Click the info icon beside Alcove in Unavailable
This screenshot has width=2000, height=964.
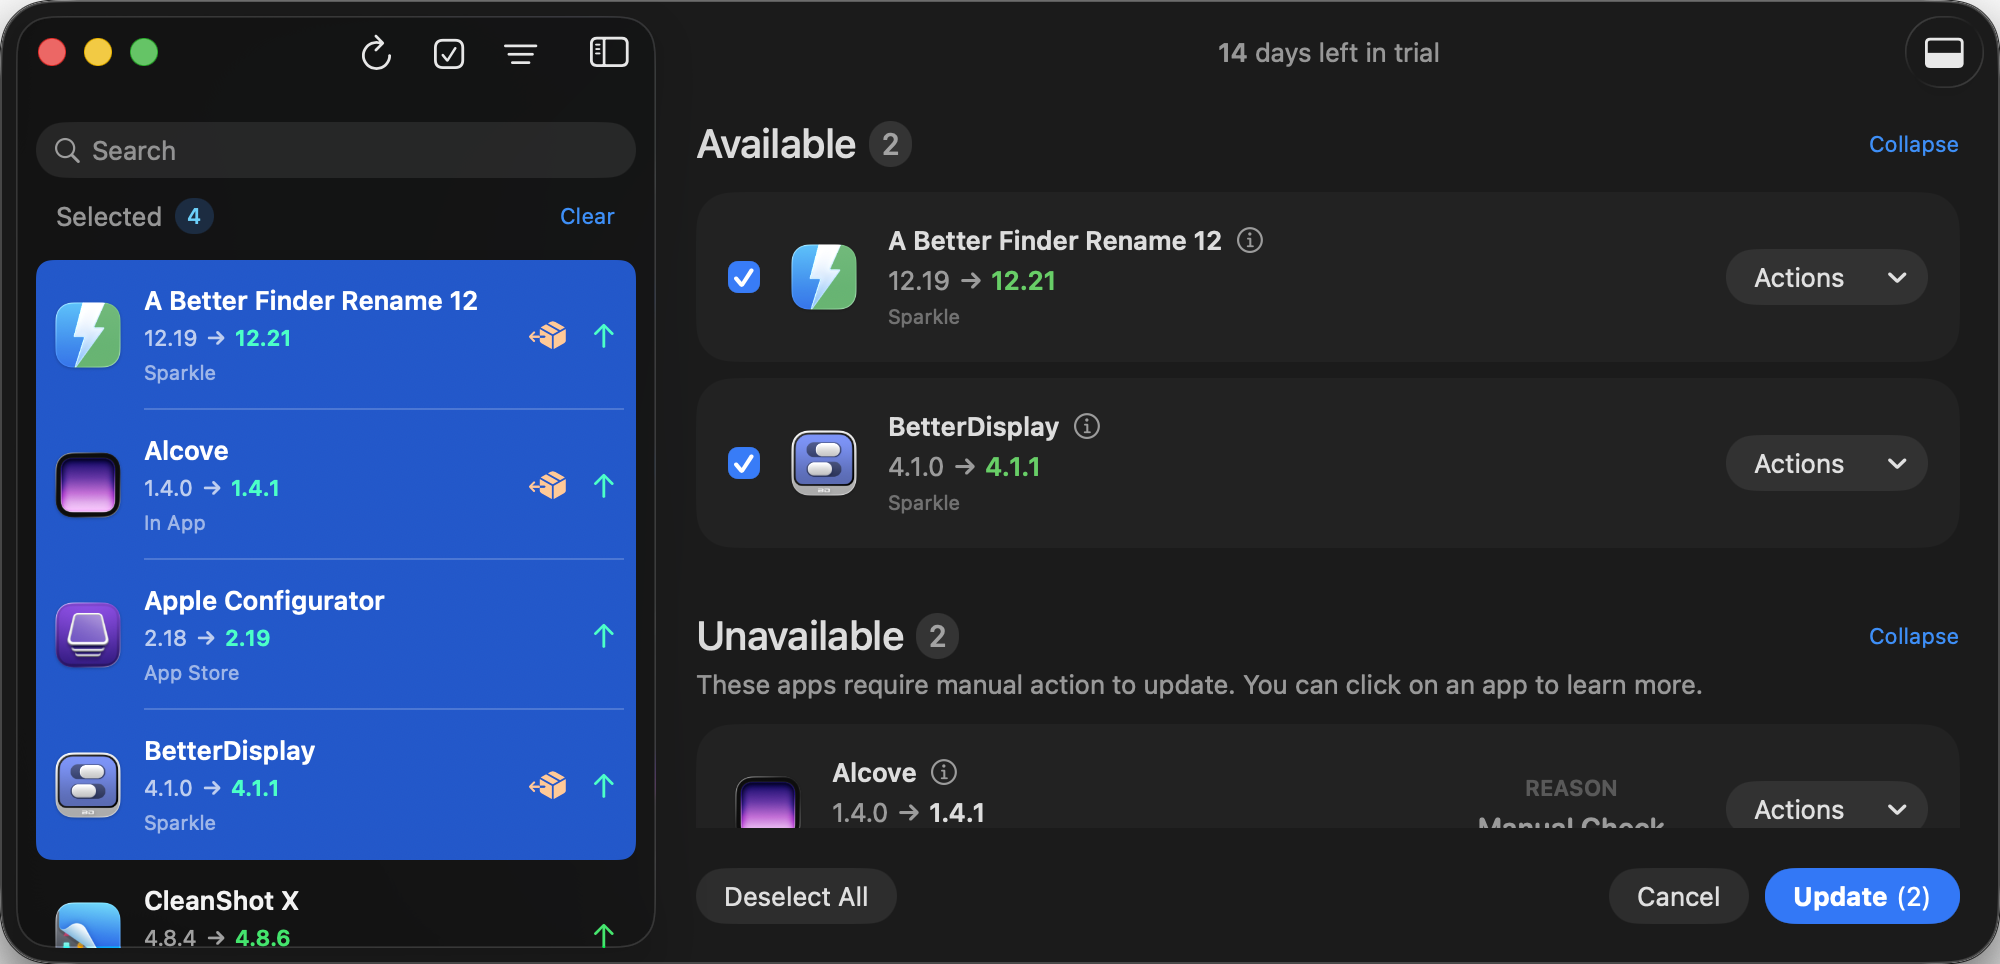[944, 772]
